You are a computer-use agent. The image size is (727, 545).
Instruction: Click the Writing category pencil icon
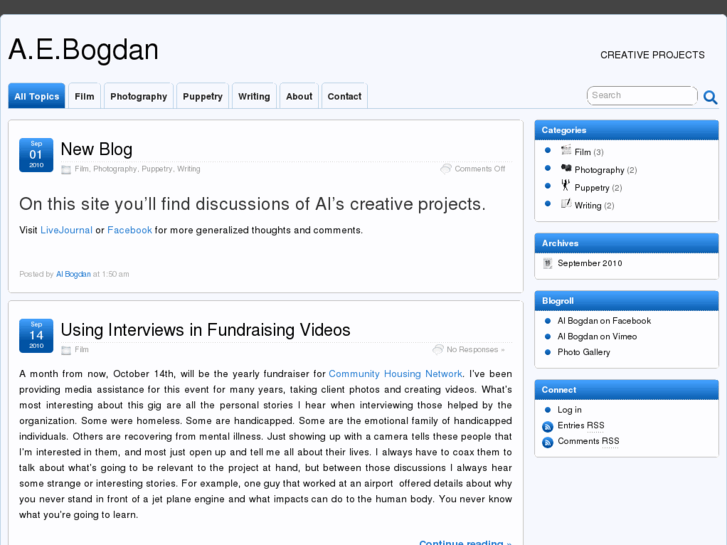point(566,203)
